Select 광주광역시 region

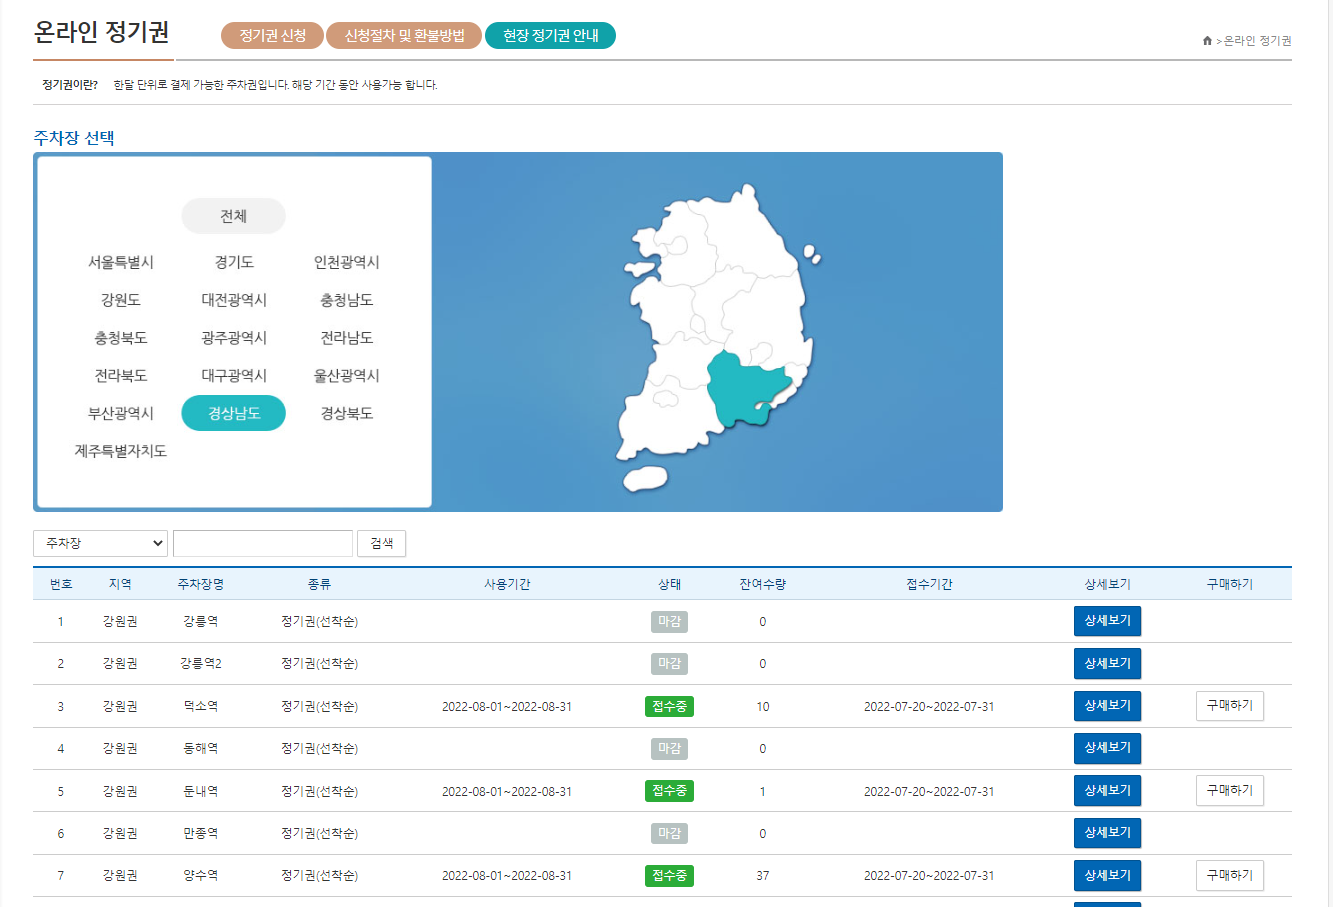pos(234,338)
